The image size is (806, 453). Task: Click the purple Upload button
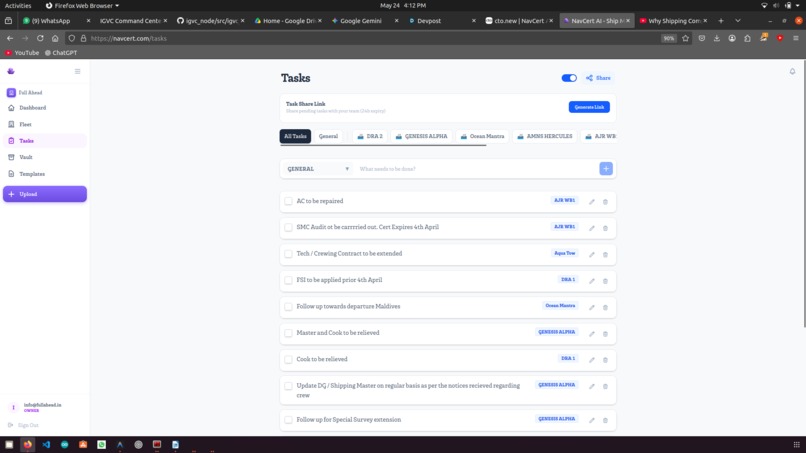45,194
